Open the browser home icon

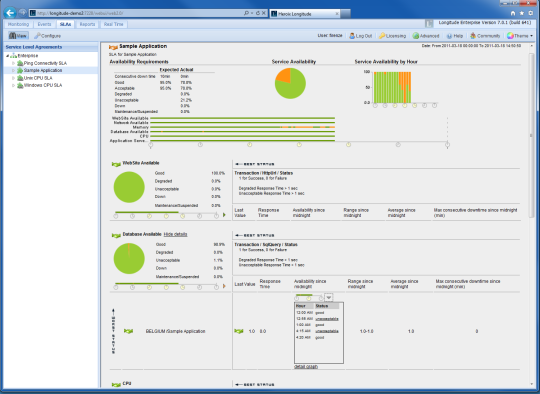coord(513,13)
